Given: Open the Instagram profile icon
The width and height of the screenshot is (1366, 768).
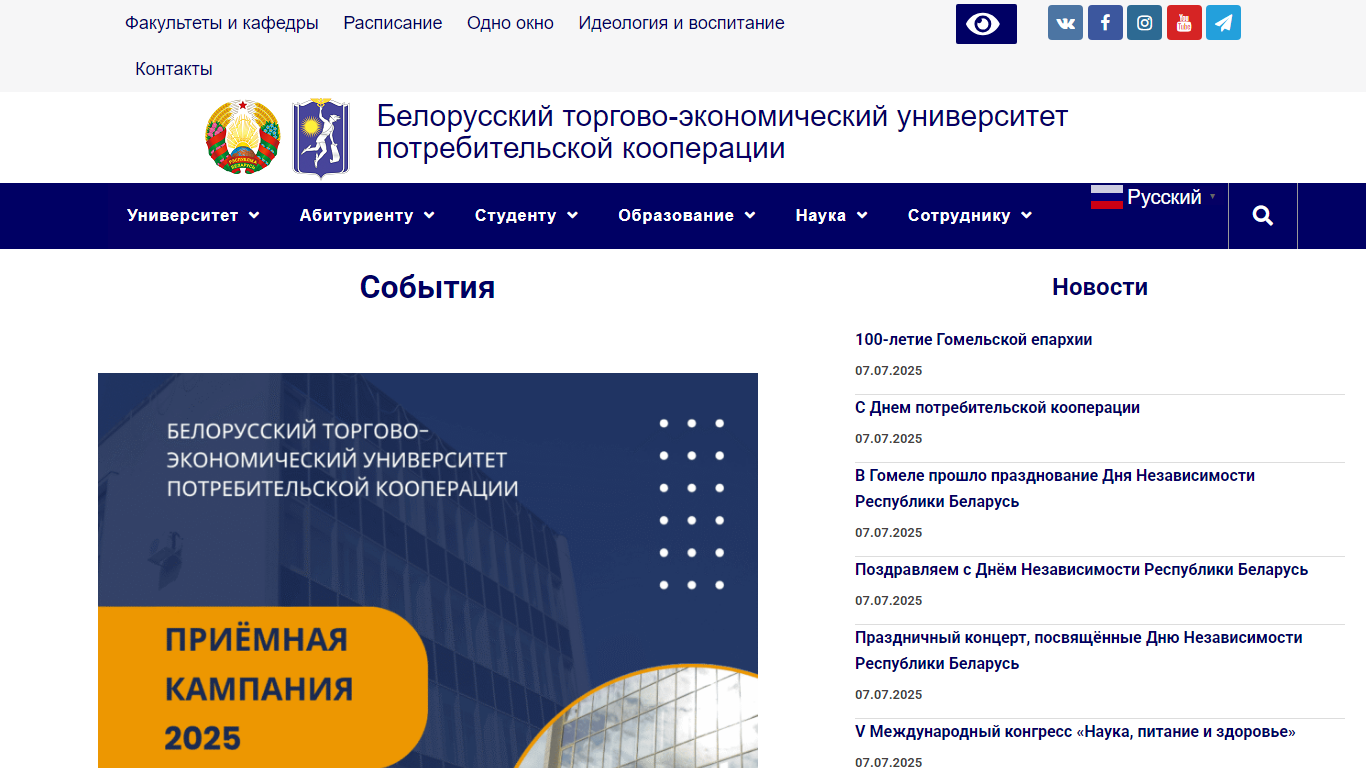Looking at the screenshot, I should [x=1144, y=23].
